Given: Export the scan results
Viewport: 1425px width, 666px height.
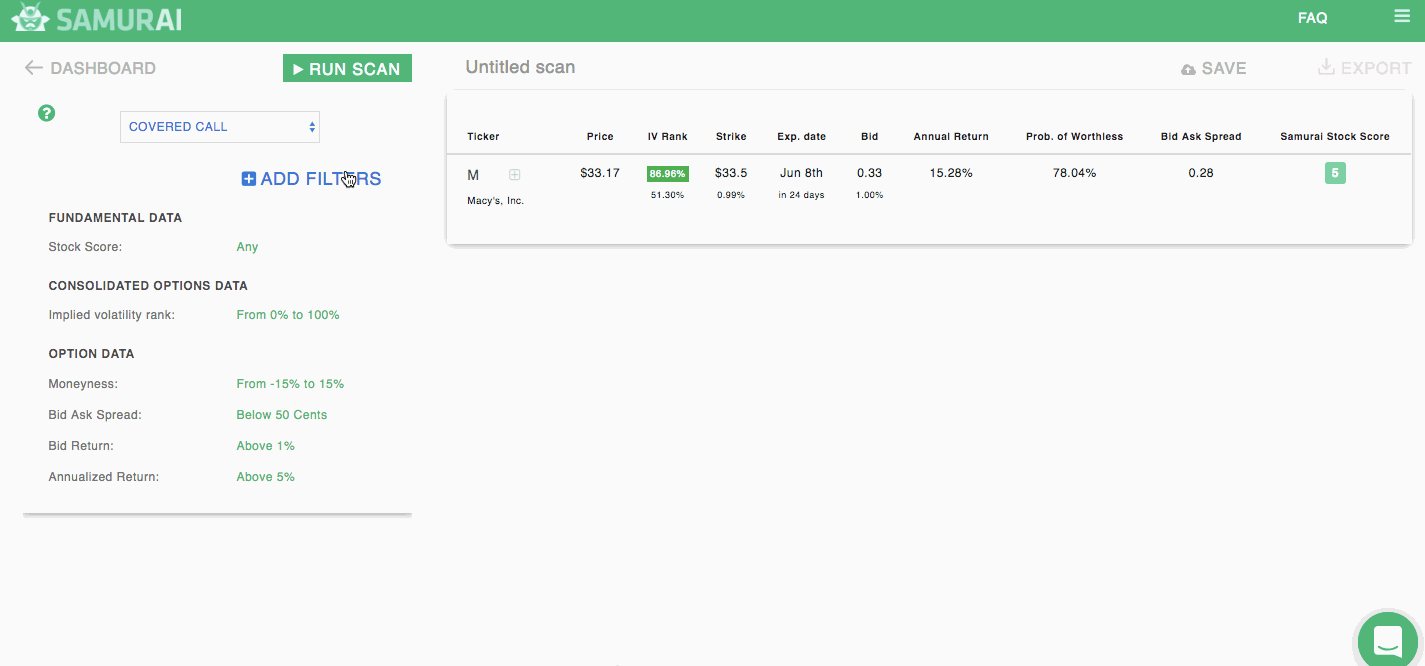Looking at the screenshot, I should click(x=1364, y=68).
